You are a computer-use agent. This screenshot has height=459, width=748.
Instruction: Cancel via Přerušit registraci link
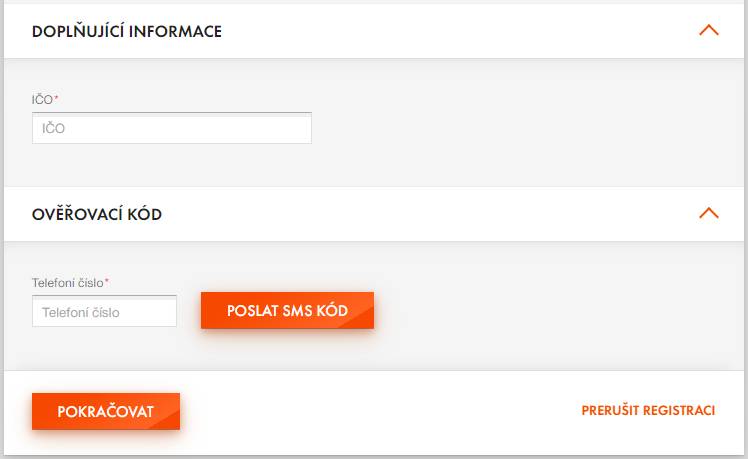(x=648, y=410)
